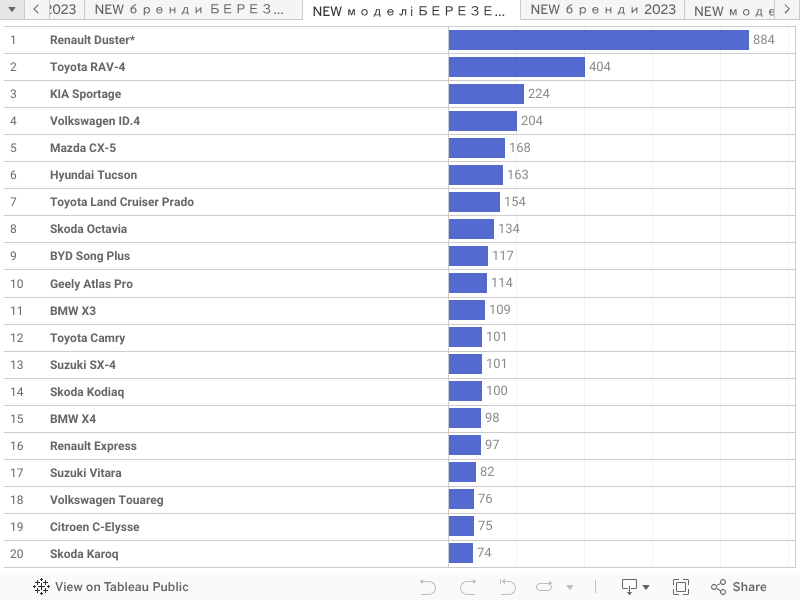Click the Tableau logo icon
Viewport: 800px width, 600px height.
pyautogui.click(x=41, y=587)
